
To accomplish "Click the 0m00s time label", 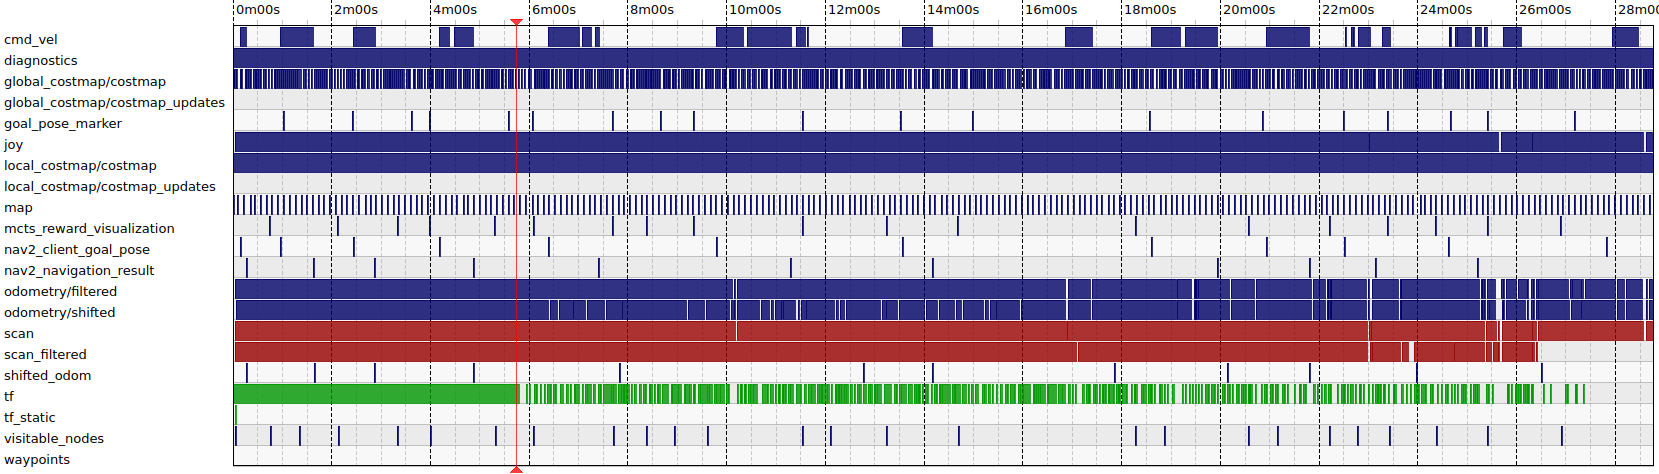I will coord(259,10).
